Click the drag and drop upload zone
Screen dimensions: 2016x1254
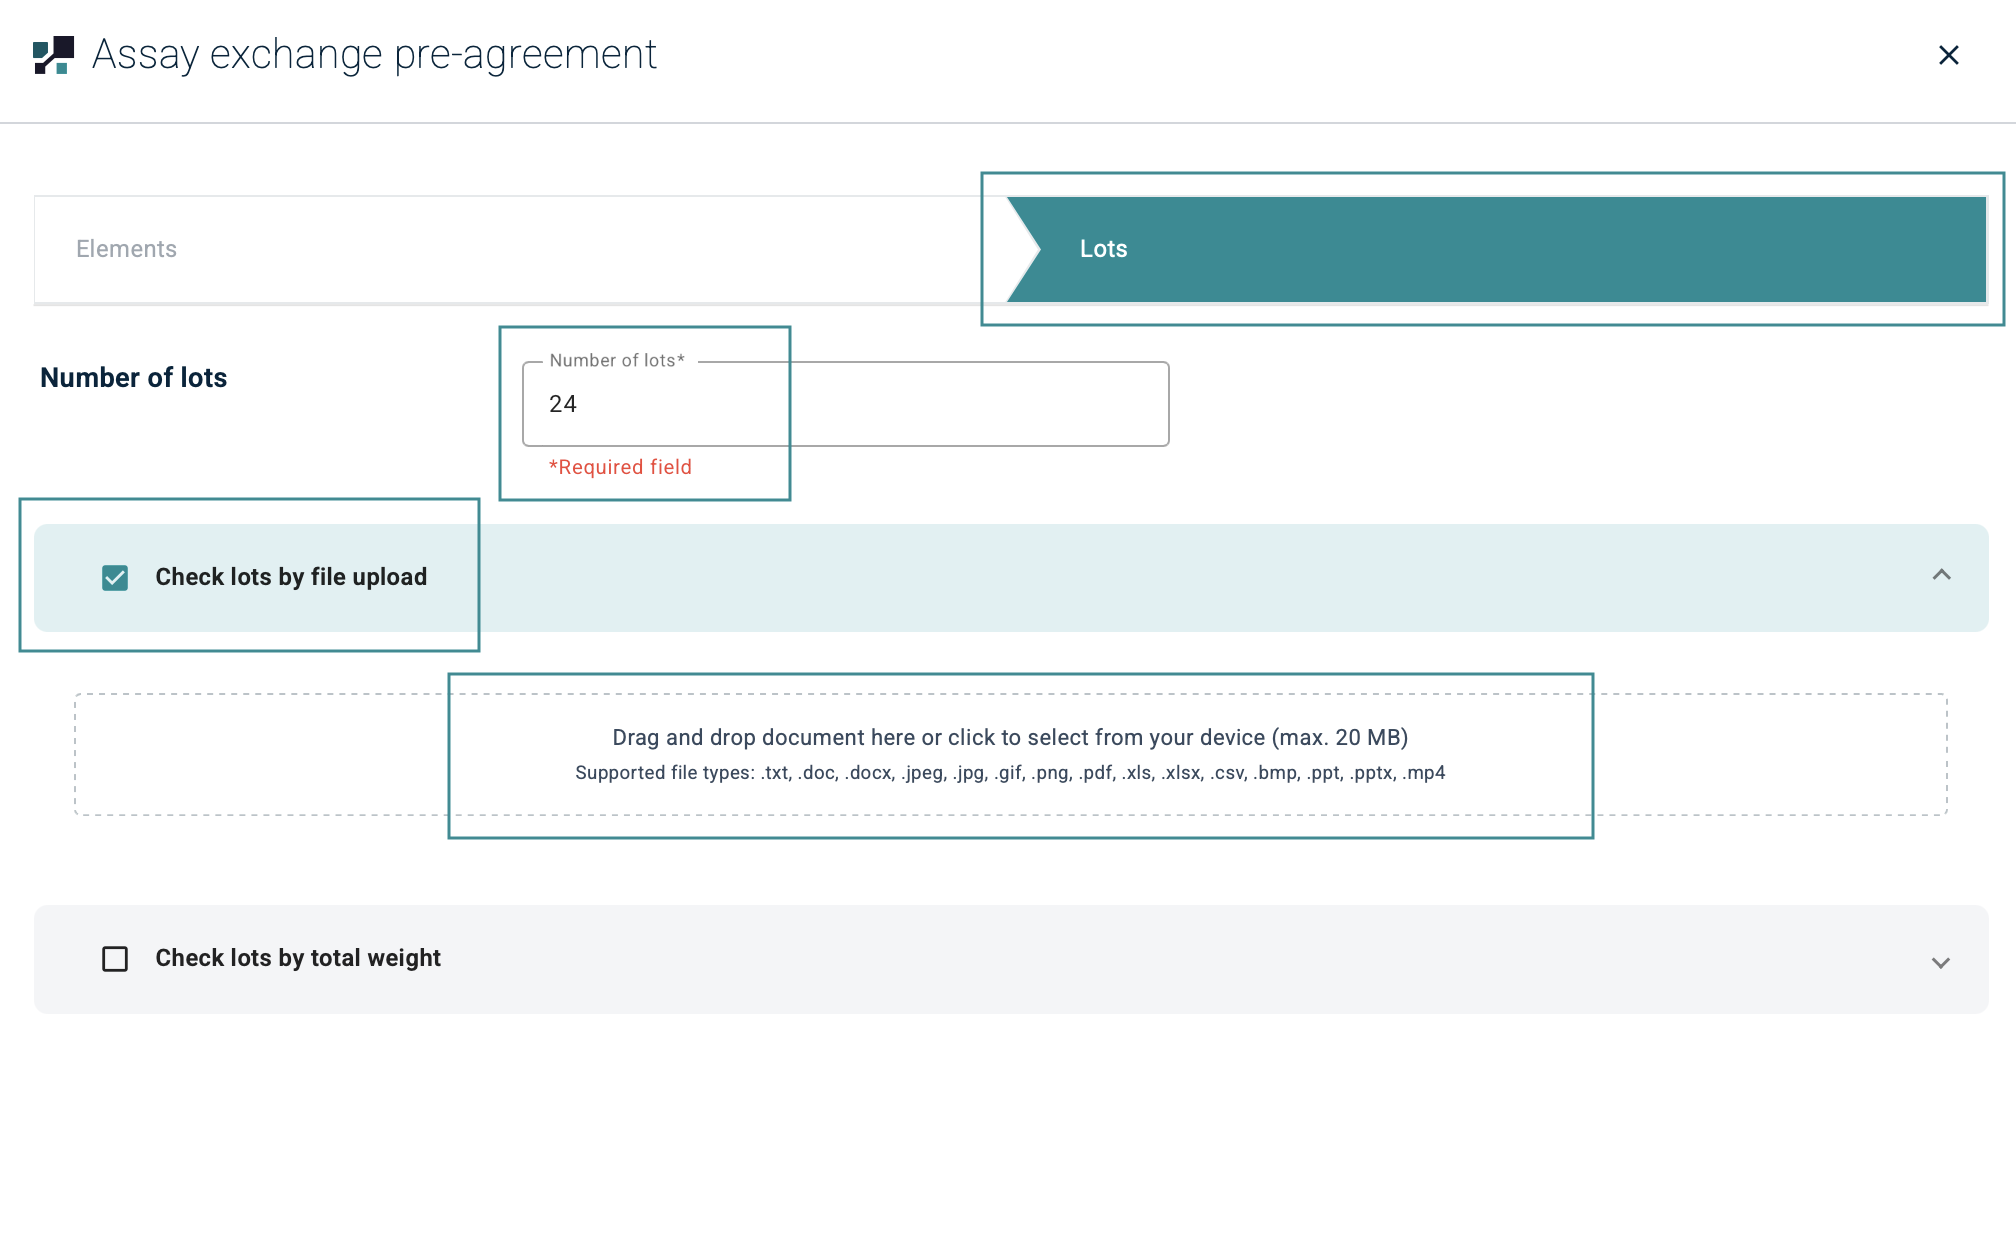(x=1010, y=754)
